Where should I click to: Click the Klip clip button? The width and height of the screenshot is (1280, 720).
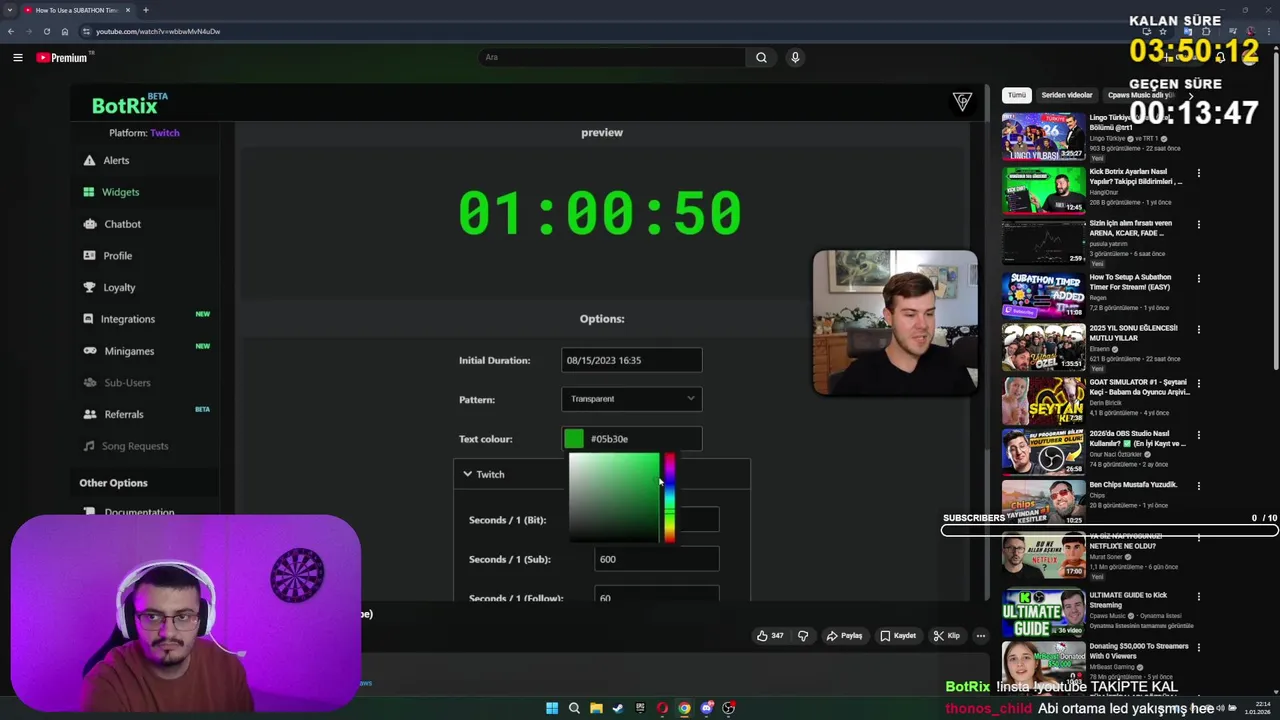946,635
